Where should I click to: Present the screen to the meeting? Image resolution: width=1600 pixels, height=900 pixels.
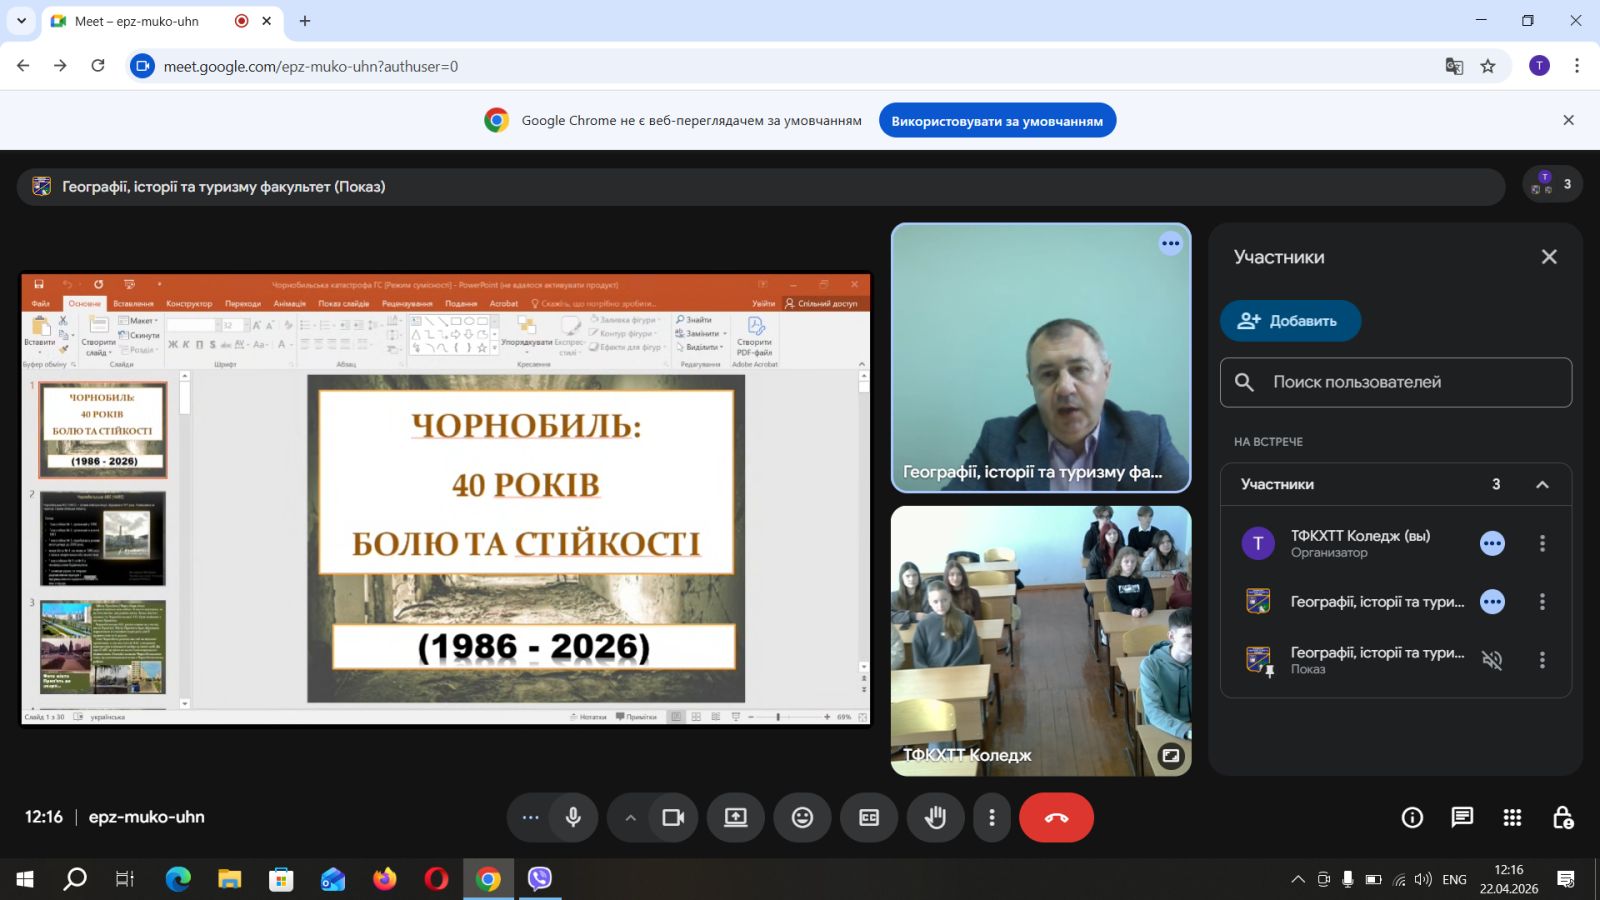coord(736,817)
